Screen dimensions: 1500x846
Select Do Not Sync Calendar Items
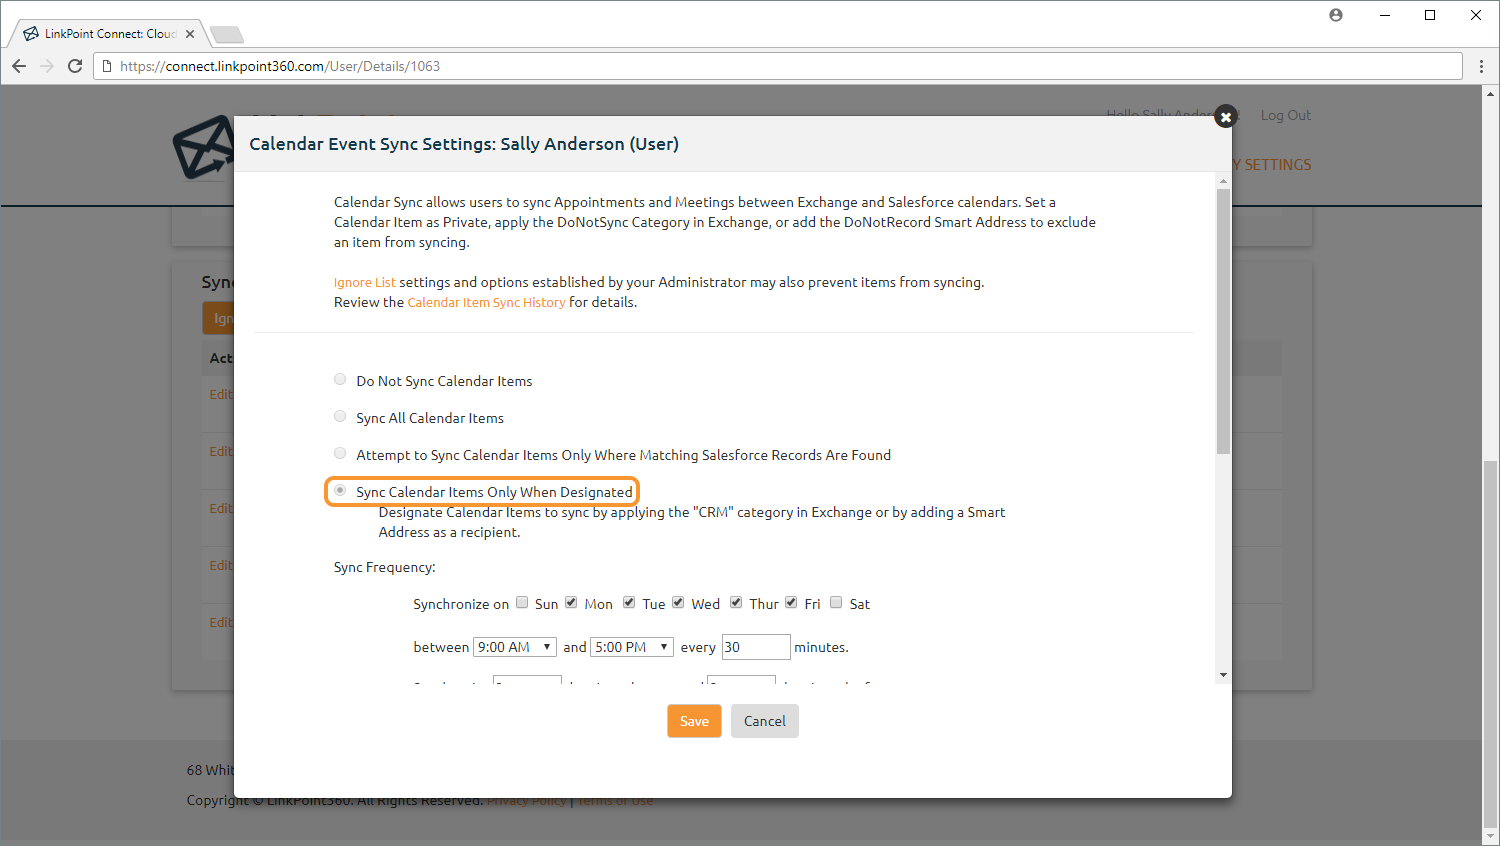[x=340, y=380]
